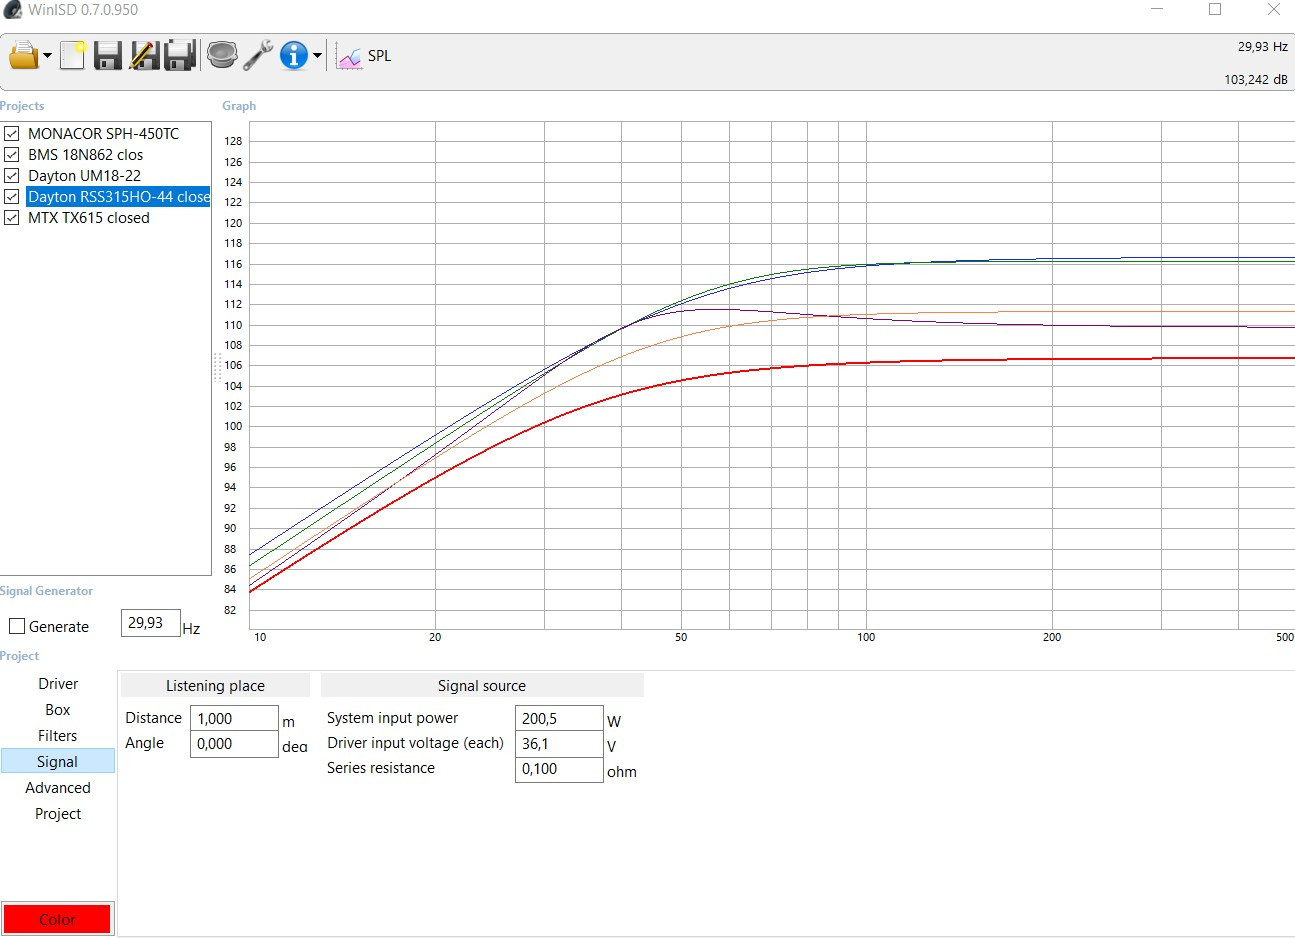This screenshot has width=1295, height=938.
Task: Click the Open project folder icon
Action: click(23, 56)
